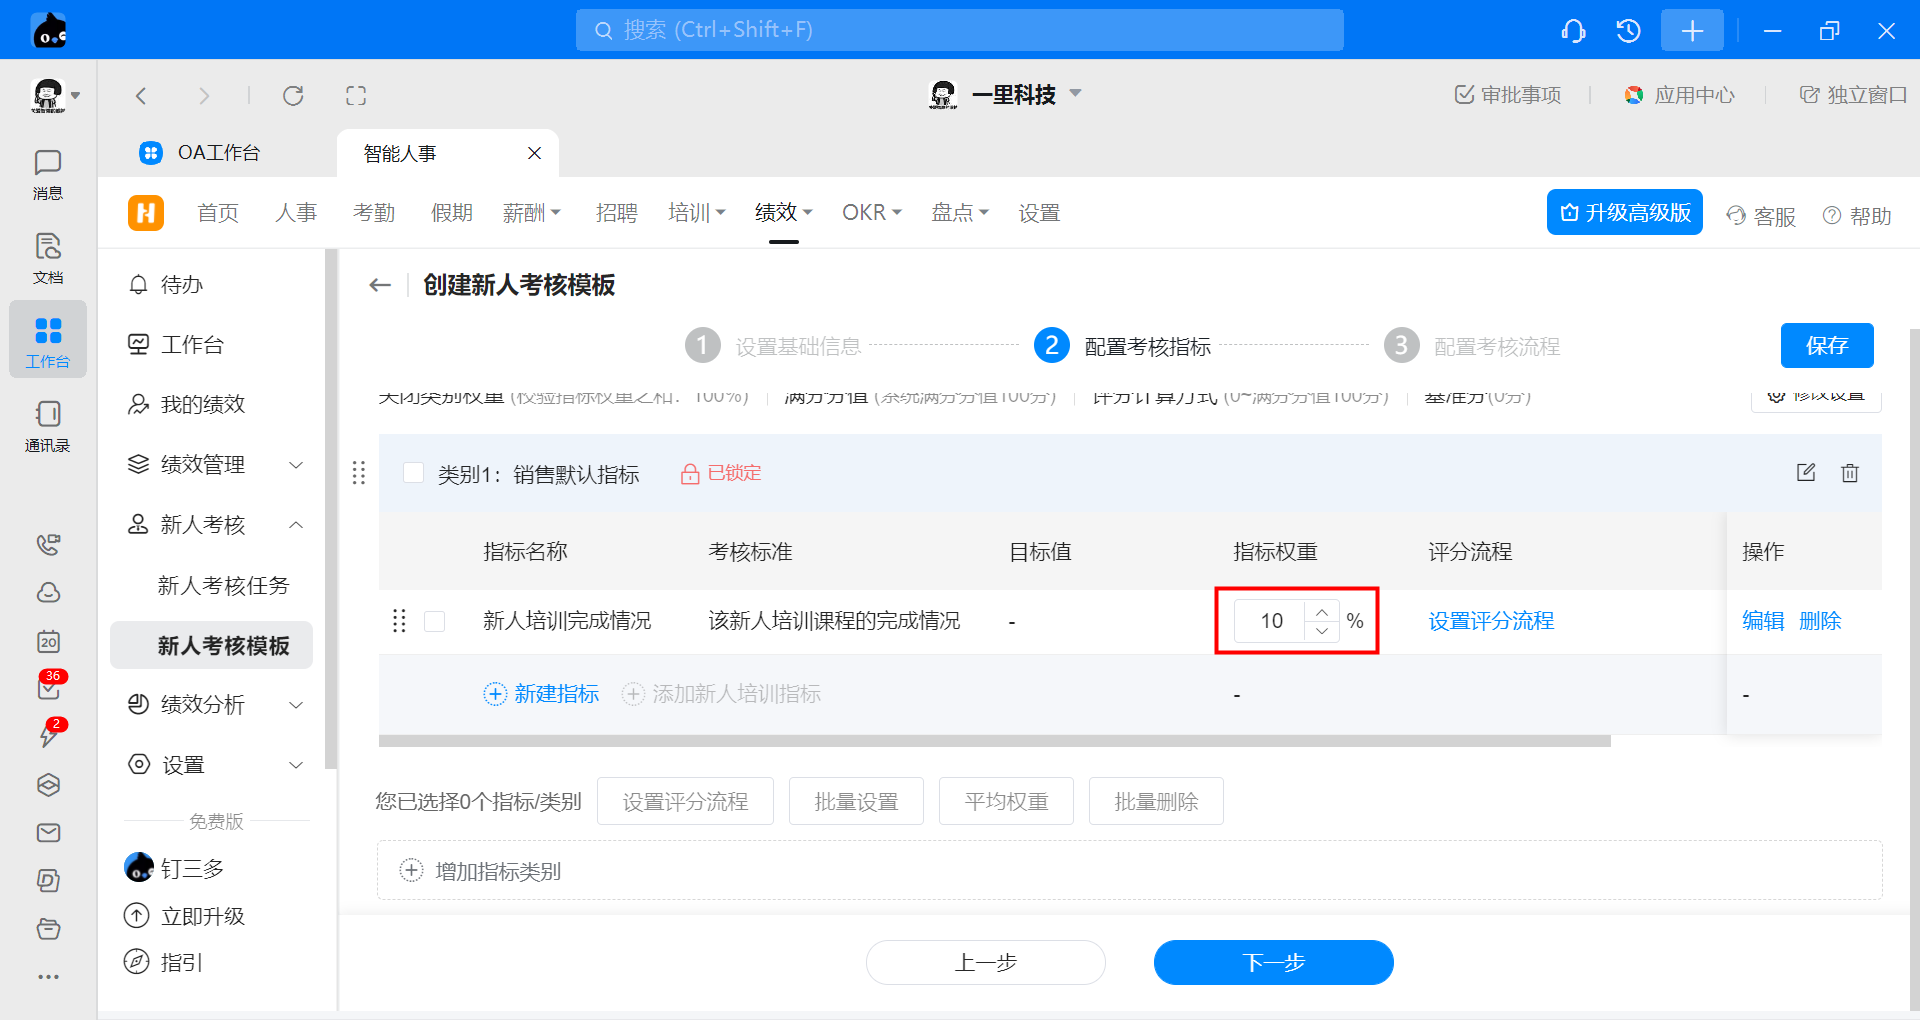This screenshot has height=1020, width=1920.
Task: Click the indicator weight input field
Action: 1270,621
